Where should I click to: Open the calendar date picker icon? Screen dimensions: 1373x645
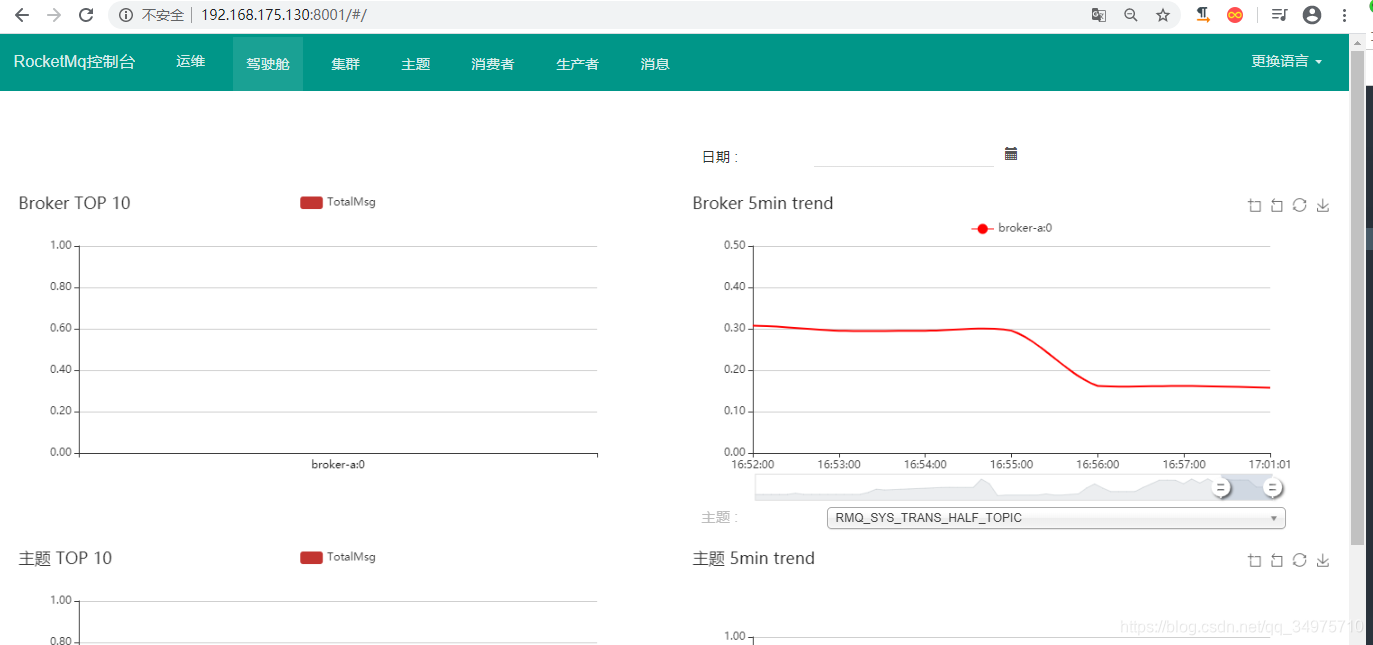coord(1011,153)
